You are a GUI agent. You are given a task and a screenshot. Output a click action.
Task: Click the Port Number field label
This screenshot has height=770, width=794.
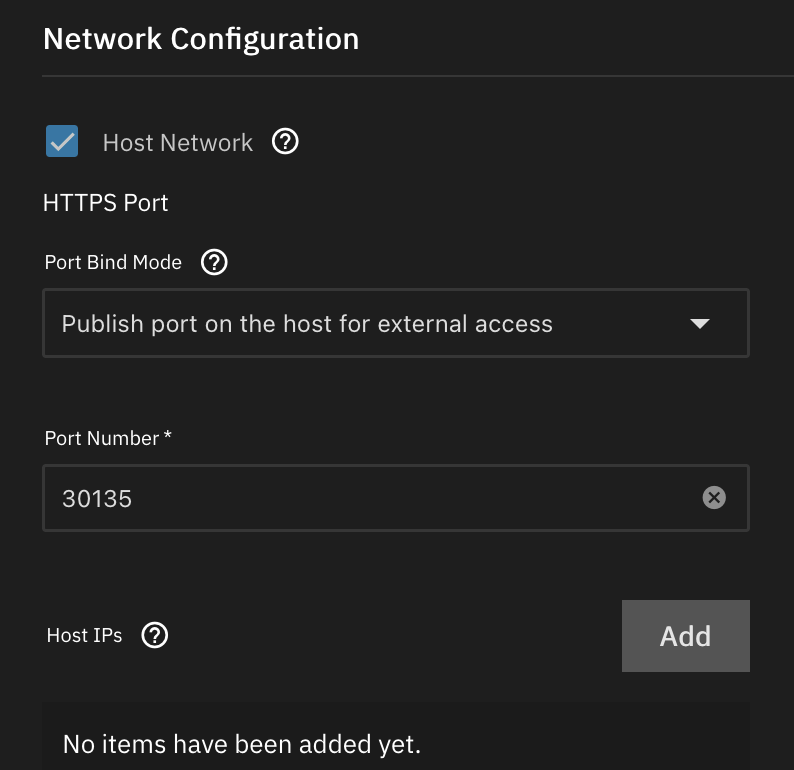pyautogui.click(x=102, y=438)
